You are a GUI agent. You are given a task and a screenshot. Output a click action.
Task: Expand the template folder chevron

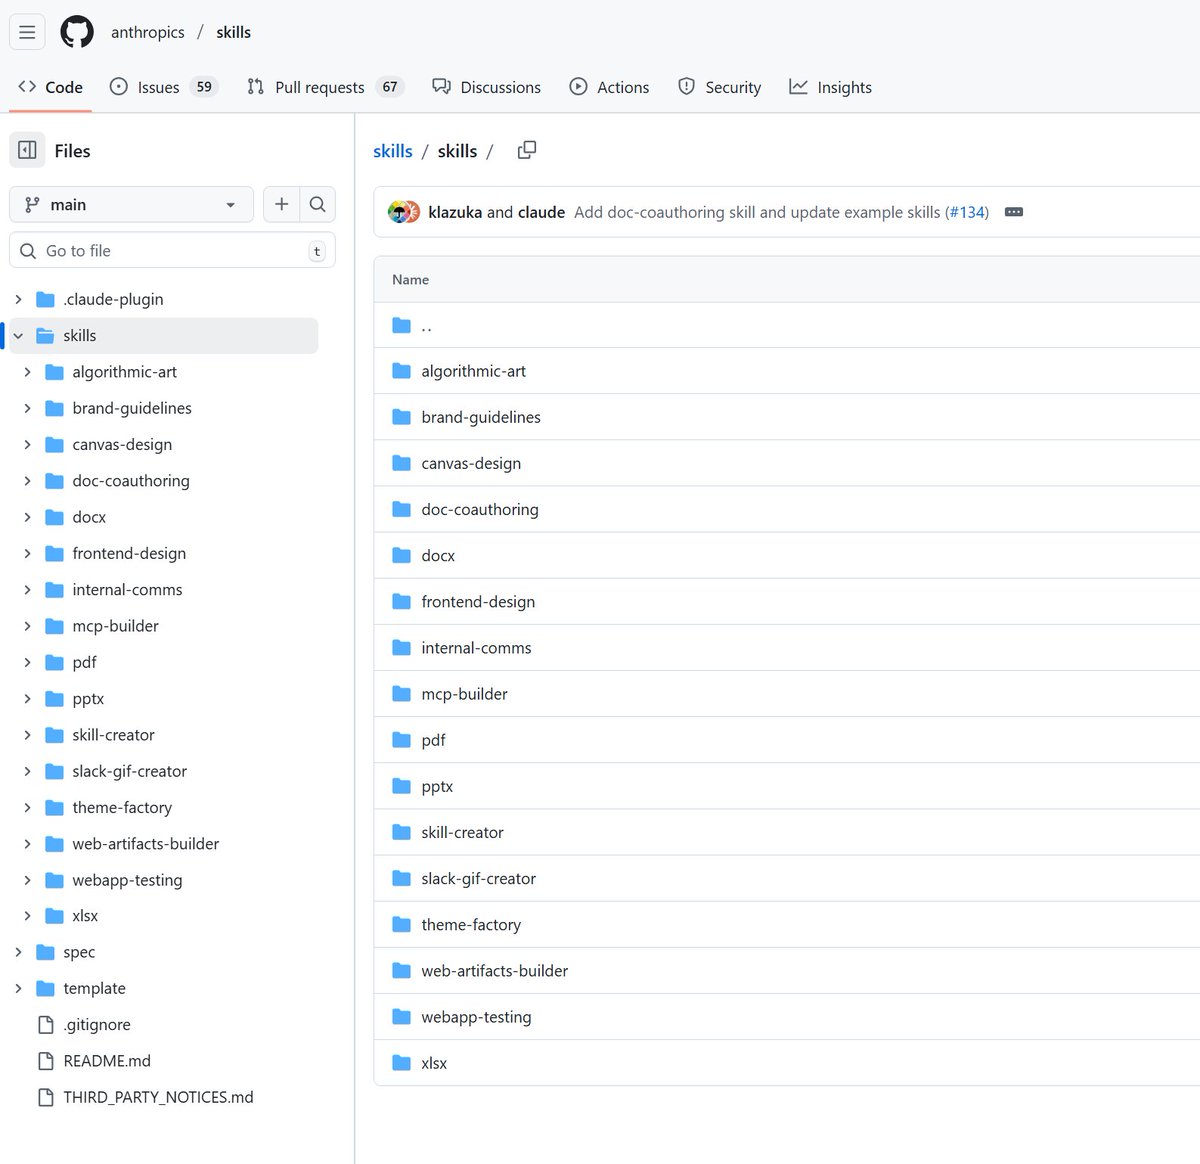point(18,988)
